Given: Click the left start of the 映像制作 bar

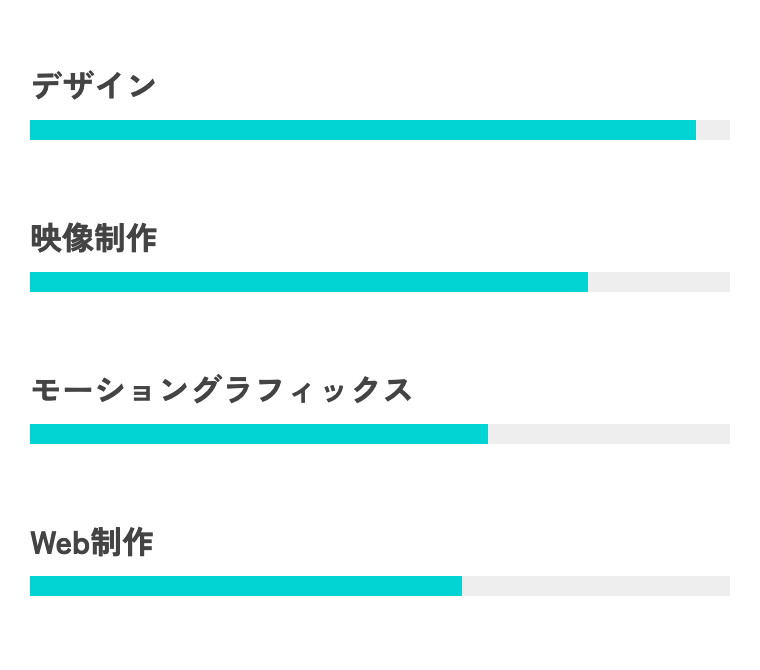Looking at the screenshot, I should (32, 282).
